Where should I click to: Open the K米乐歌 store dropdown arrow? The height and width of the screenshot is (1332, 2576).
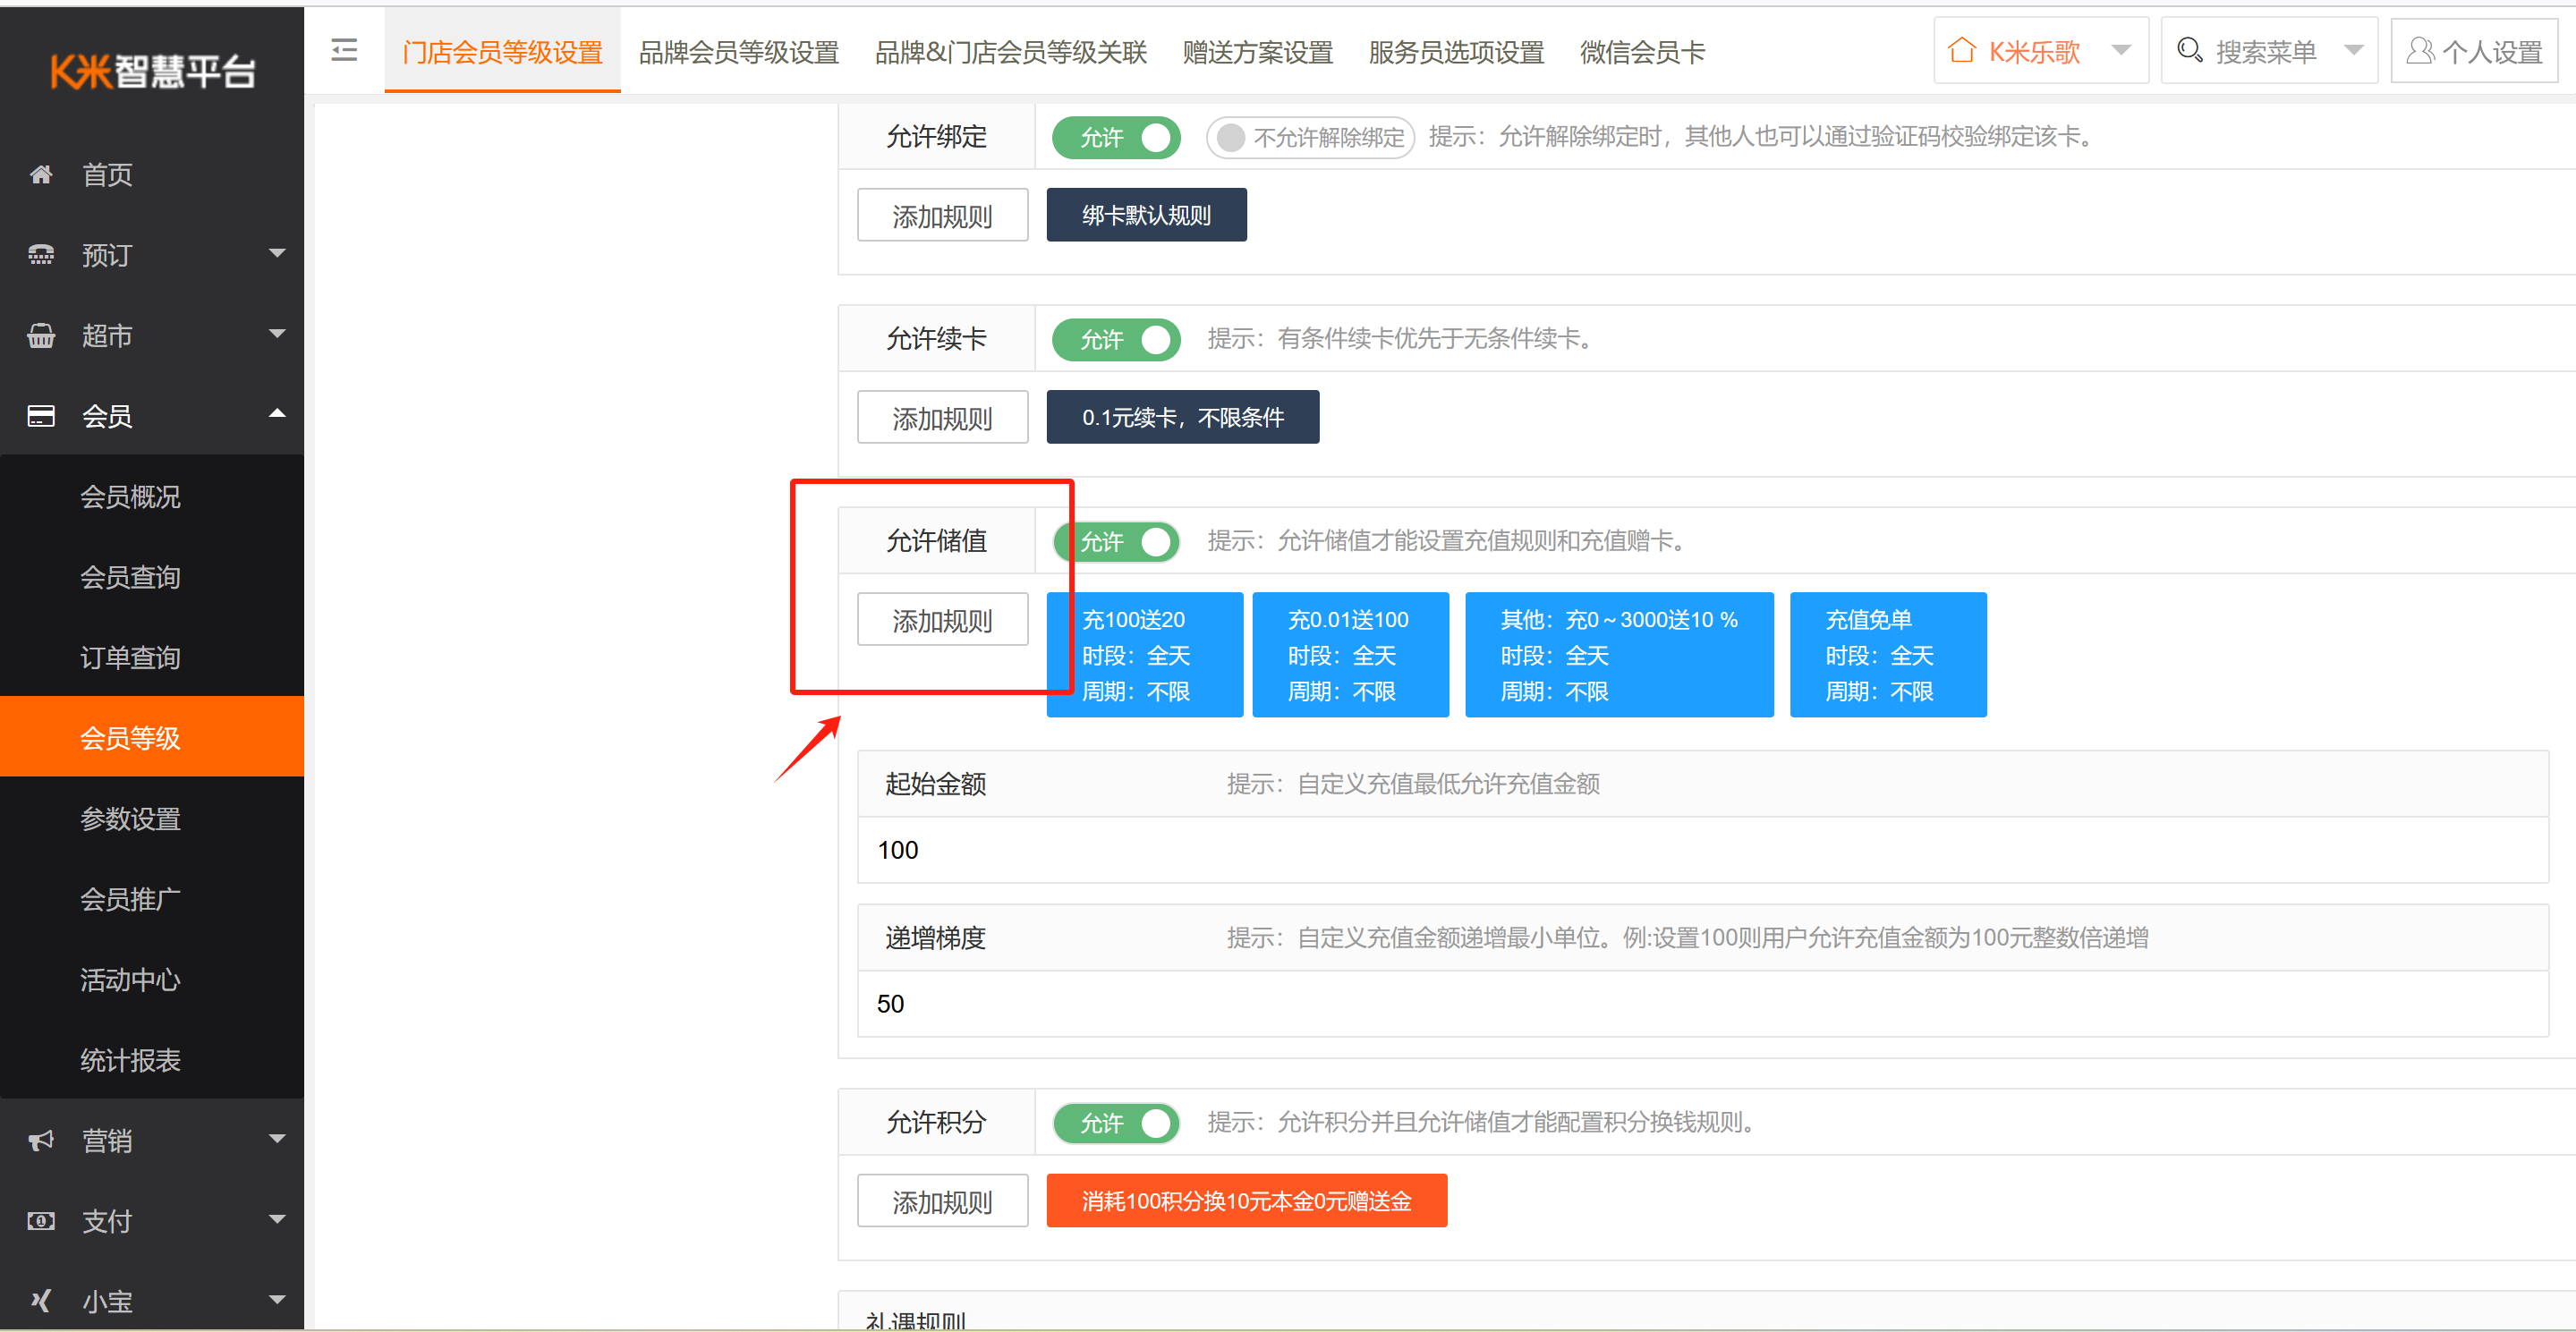tap(2121, 50)
